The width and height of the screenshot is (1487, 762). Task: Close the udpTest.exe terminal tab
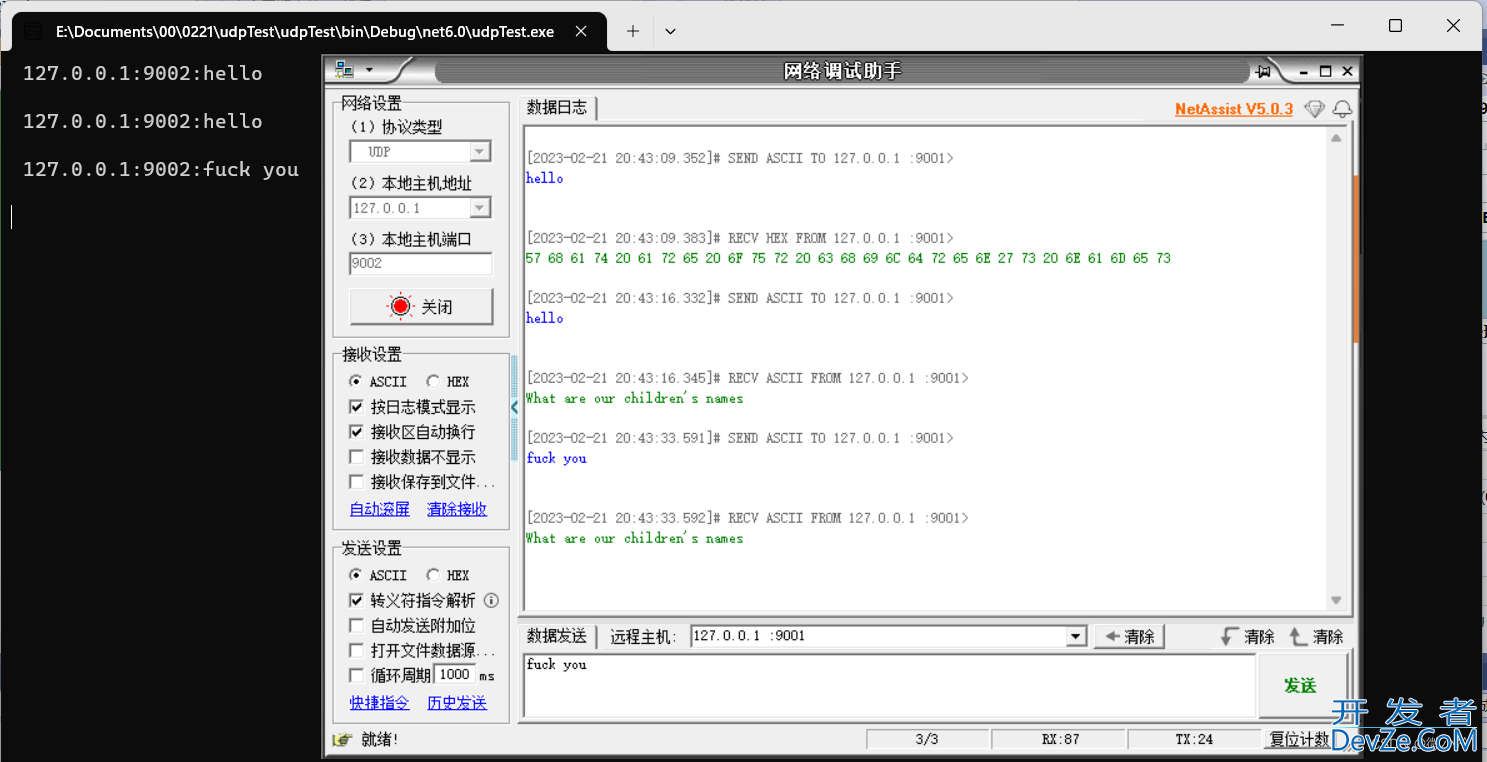(581, 31)
